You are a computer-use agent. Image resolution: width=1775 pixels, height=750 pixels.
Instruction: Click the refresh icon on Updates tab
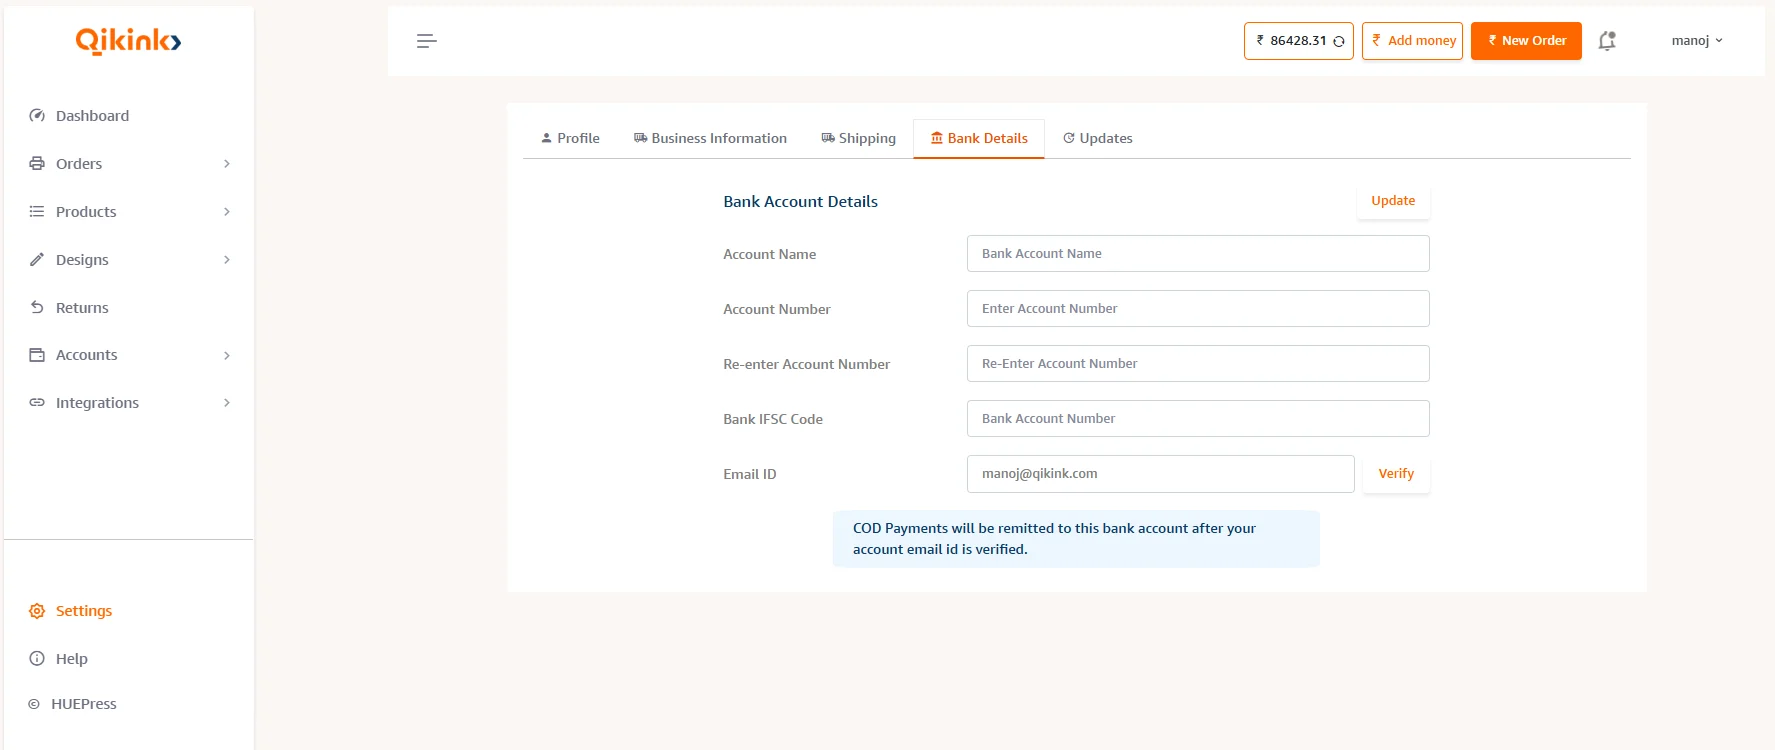point(1069,138)
